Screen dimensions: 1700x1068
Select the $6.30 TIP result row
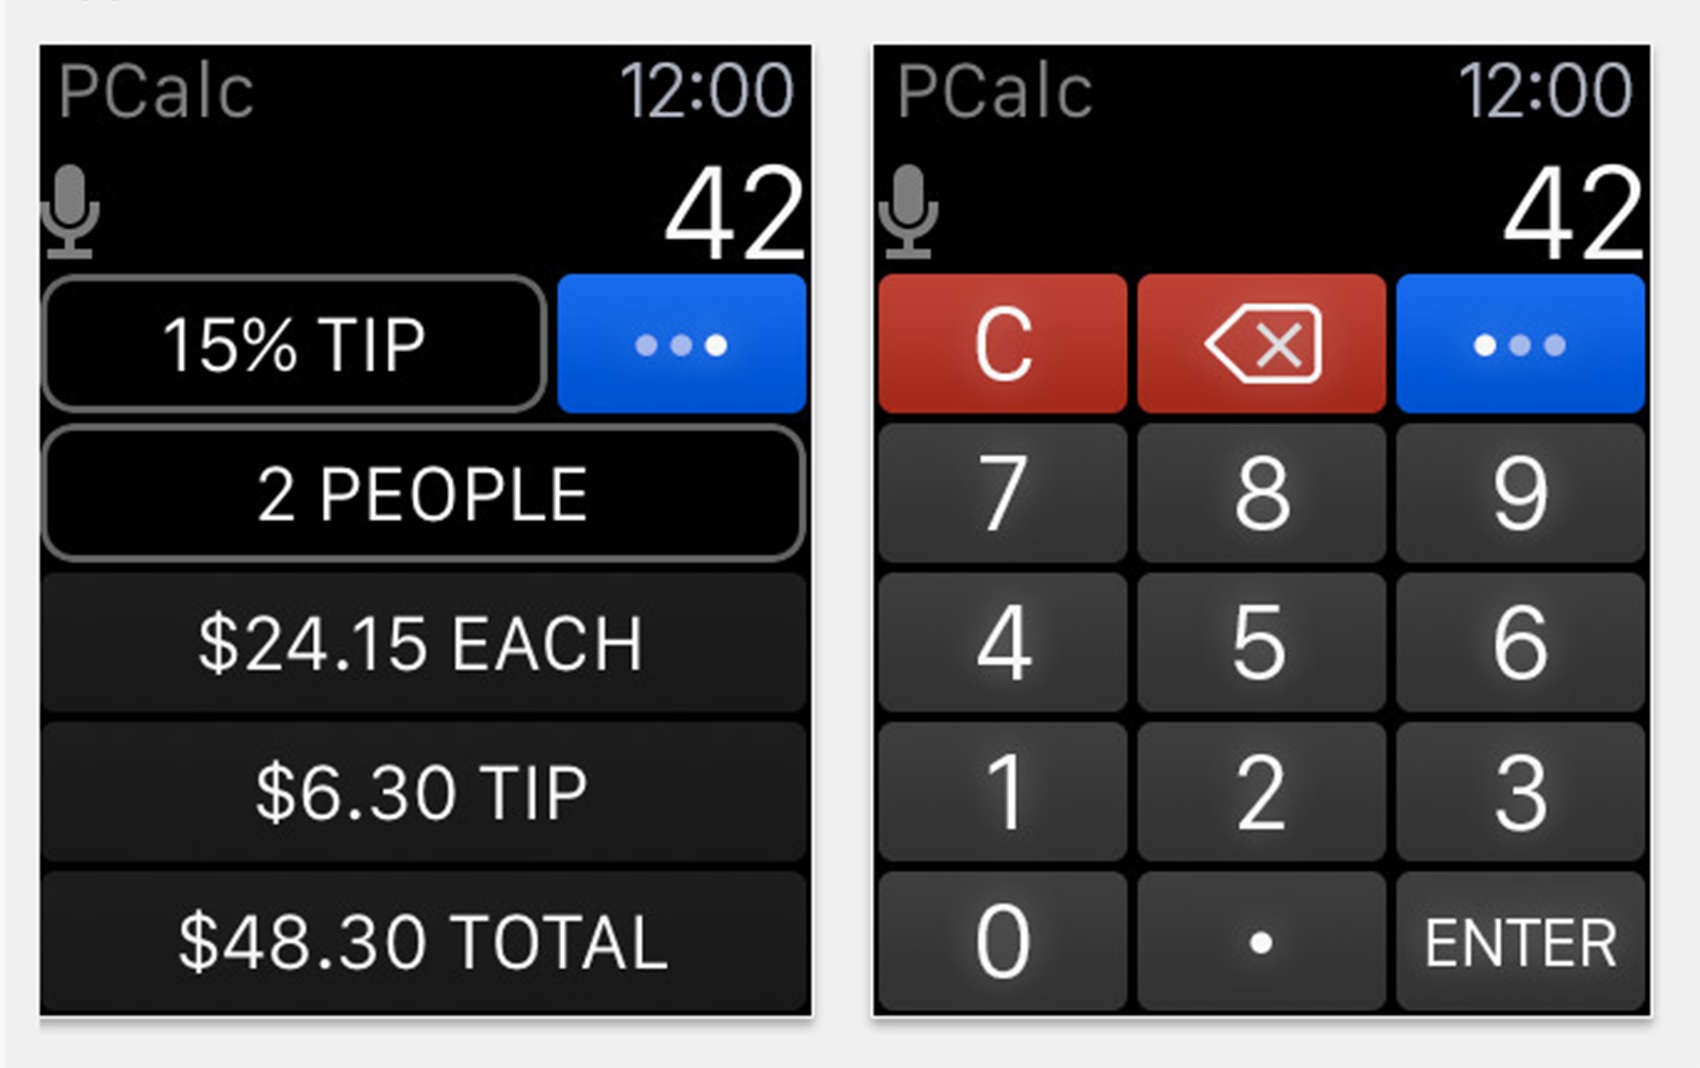pos(423,792)
